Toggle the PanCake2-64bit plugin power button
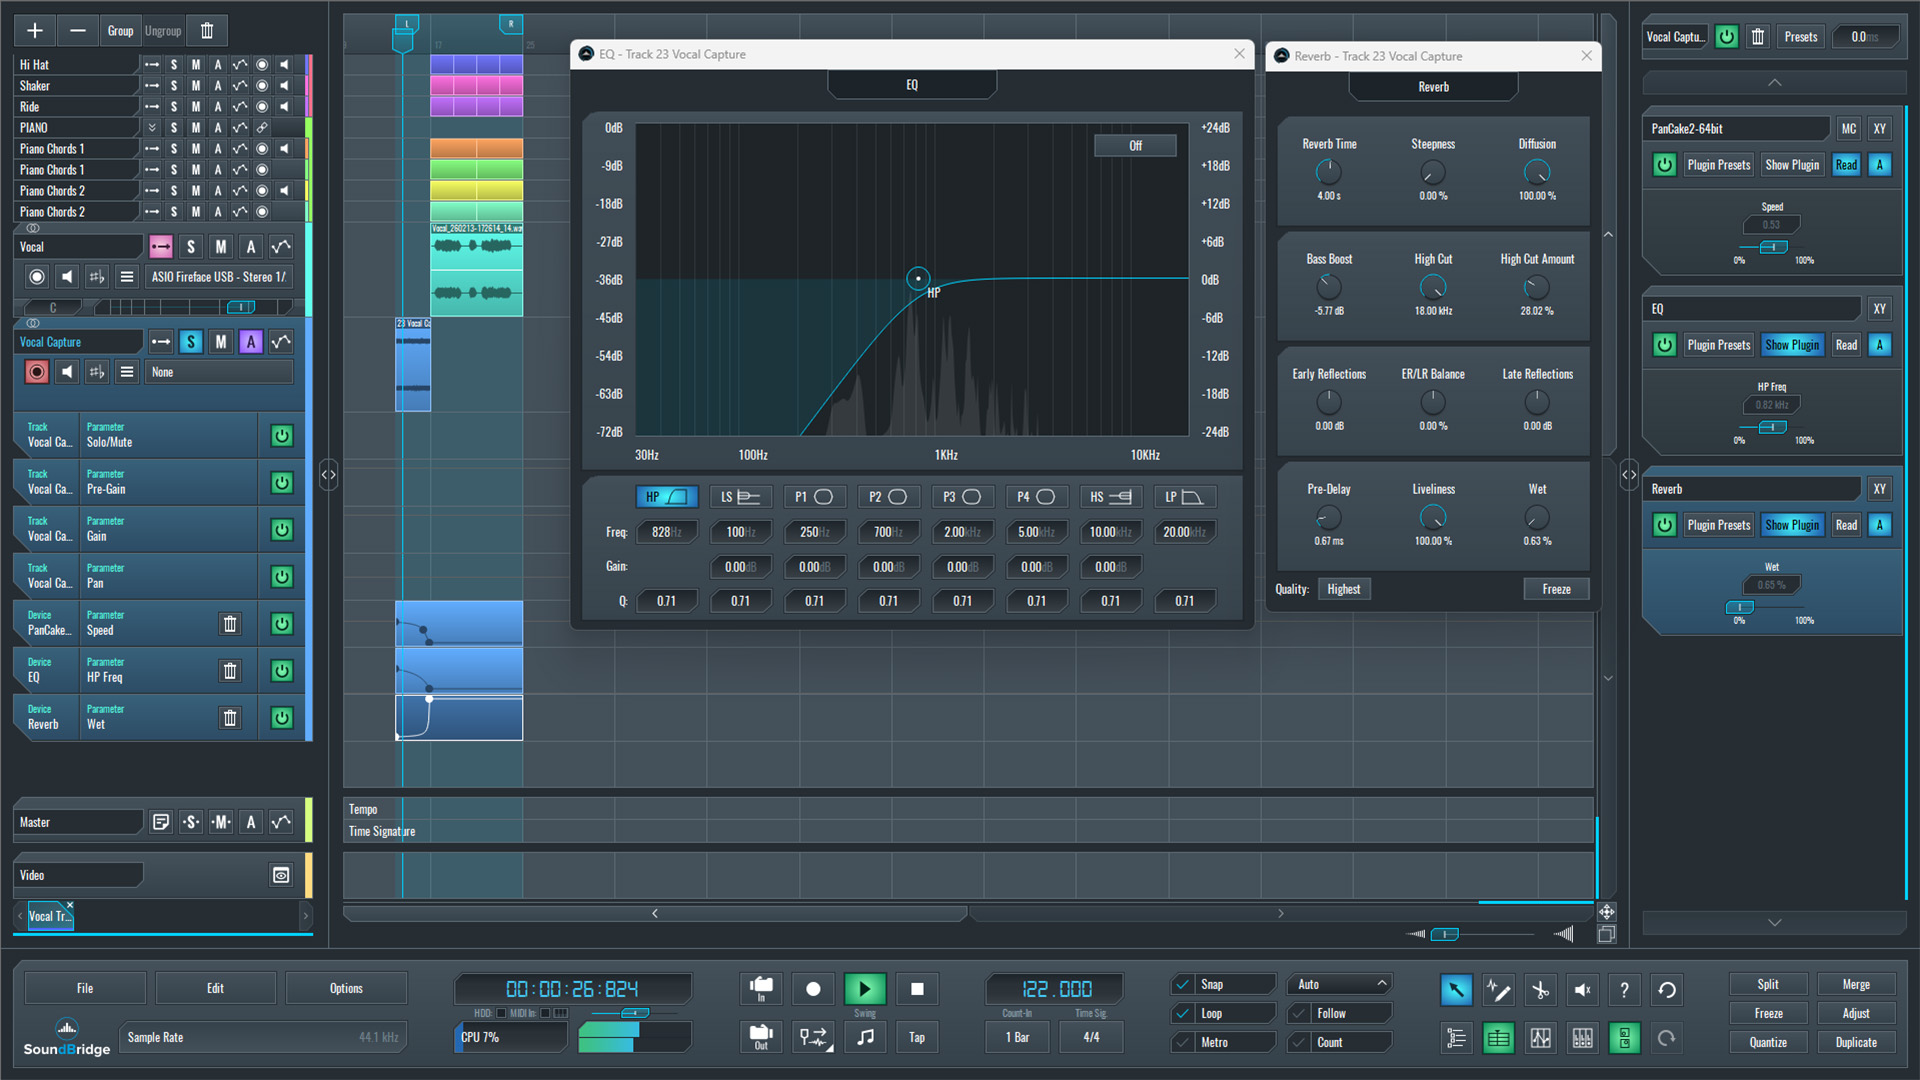The image size is (1920, 1080). tap(1664, 165)
